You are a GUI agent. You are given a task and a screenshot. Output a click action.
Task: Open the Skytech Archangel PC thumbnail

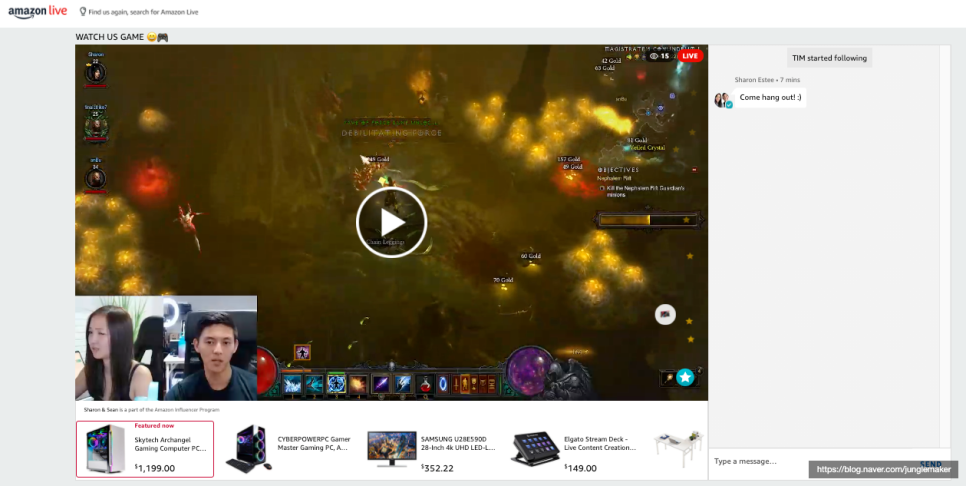click(106, 448)
